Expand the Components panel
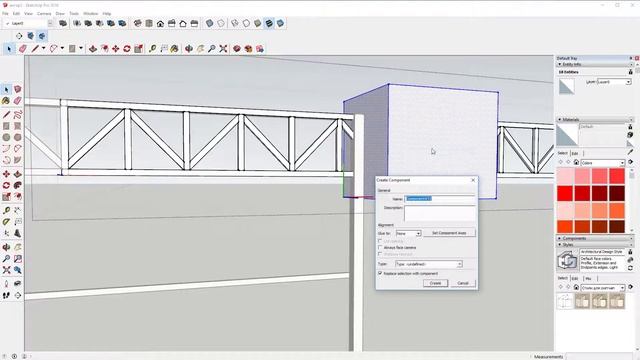Viewport: 640px width, 360px height. coord(560,238)
